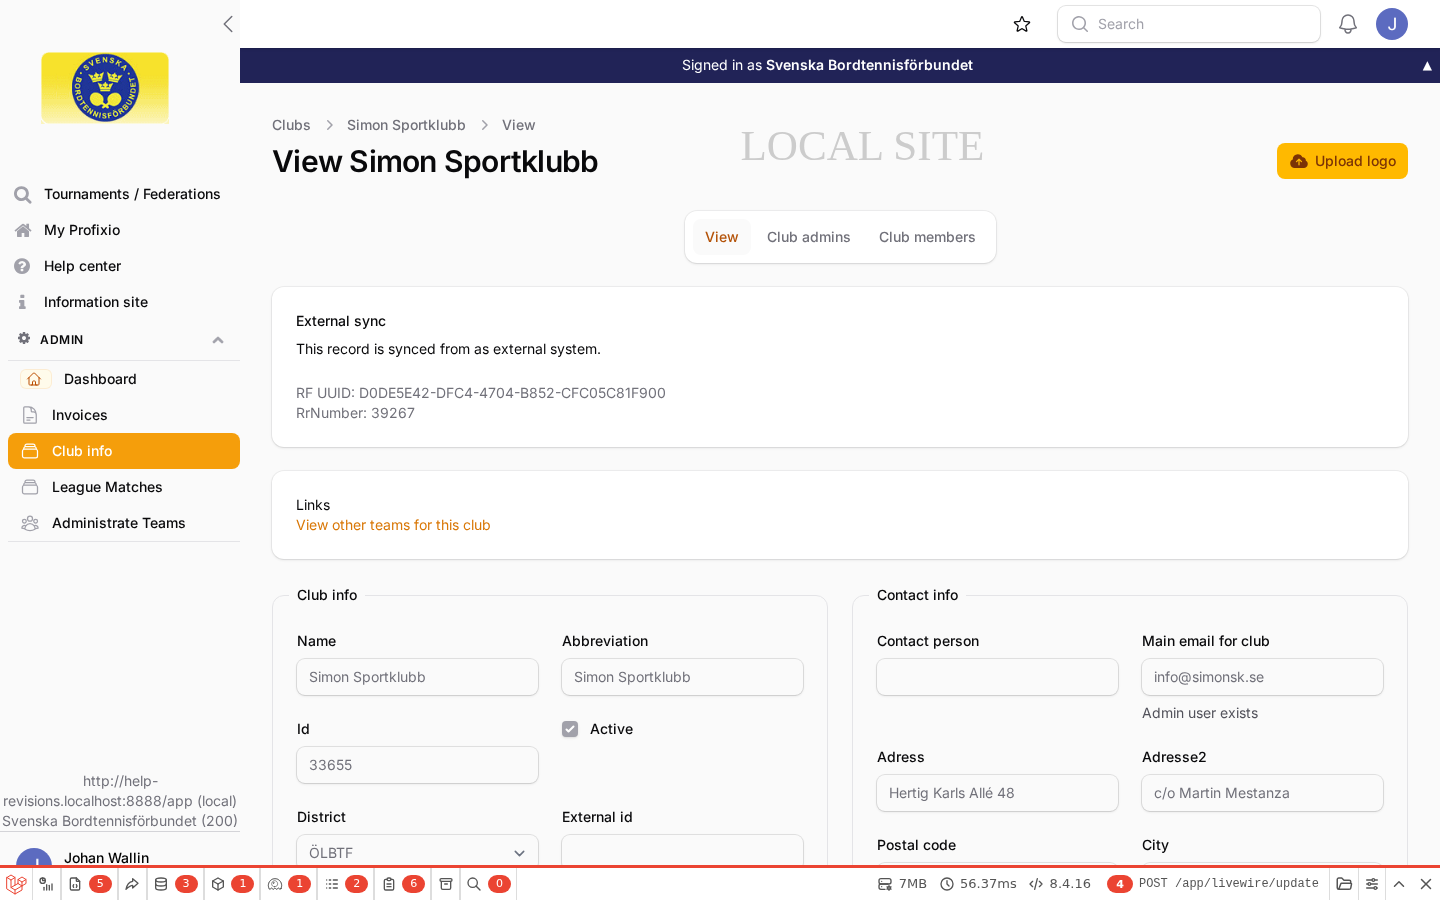This screenshot has width=1440, height=900.
Task: Toggle the Active checkbox
Action: pos(570,729)
